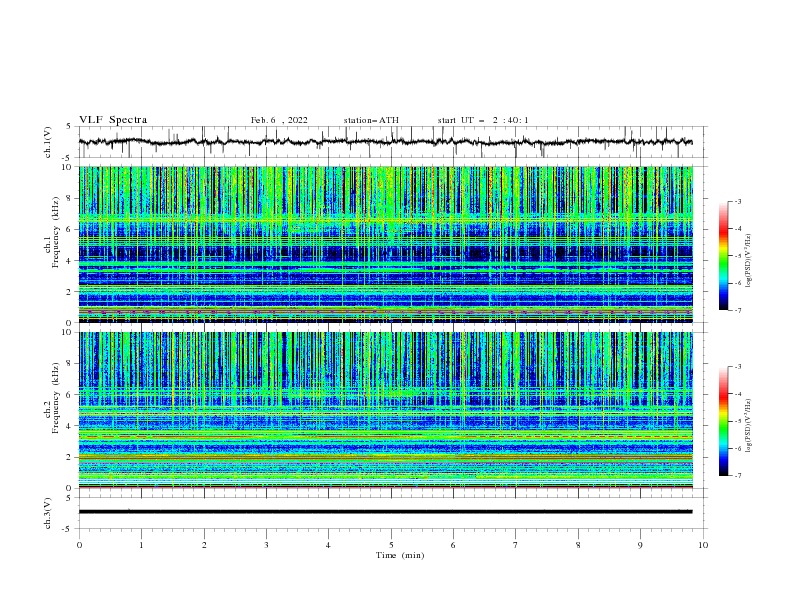
Task: Click time-axis tick label '4'
Action: (x=329, y=545)
